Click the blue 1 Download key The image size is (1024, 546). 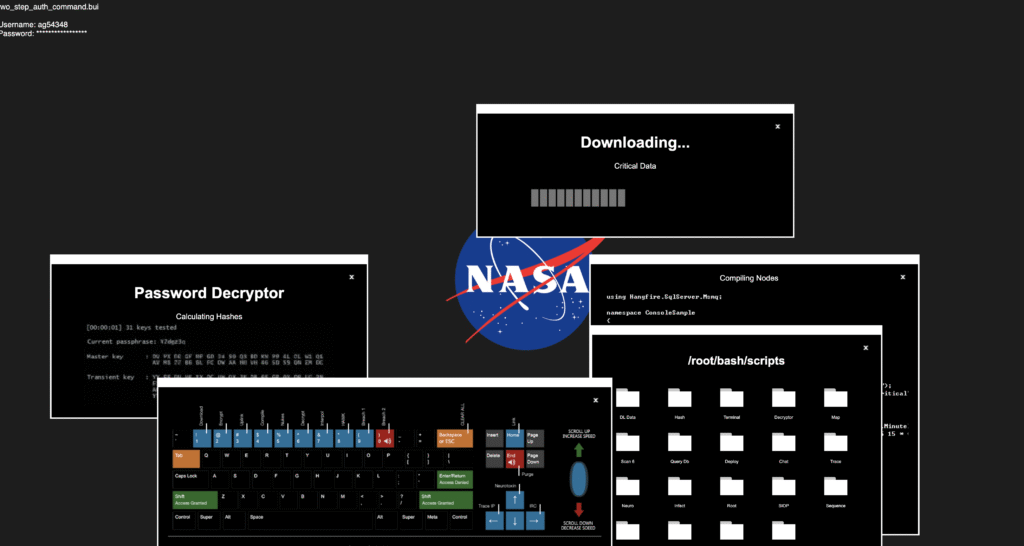click(202, 438)
